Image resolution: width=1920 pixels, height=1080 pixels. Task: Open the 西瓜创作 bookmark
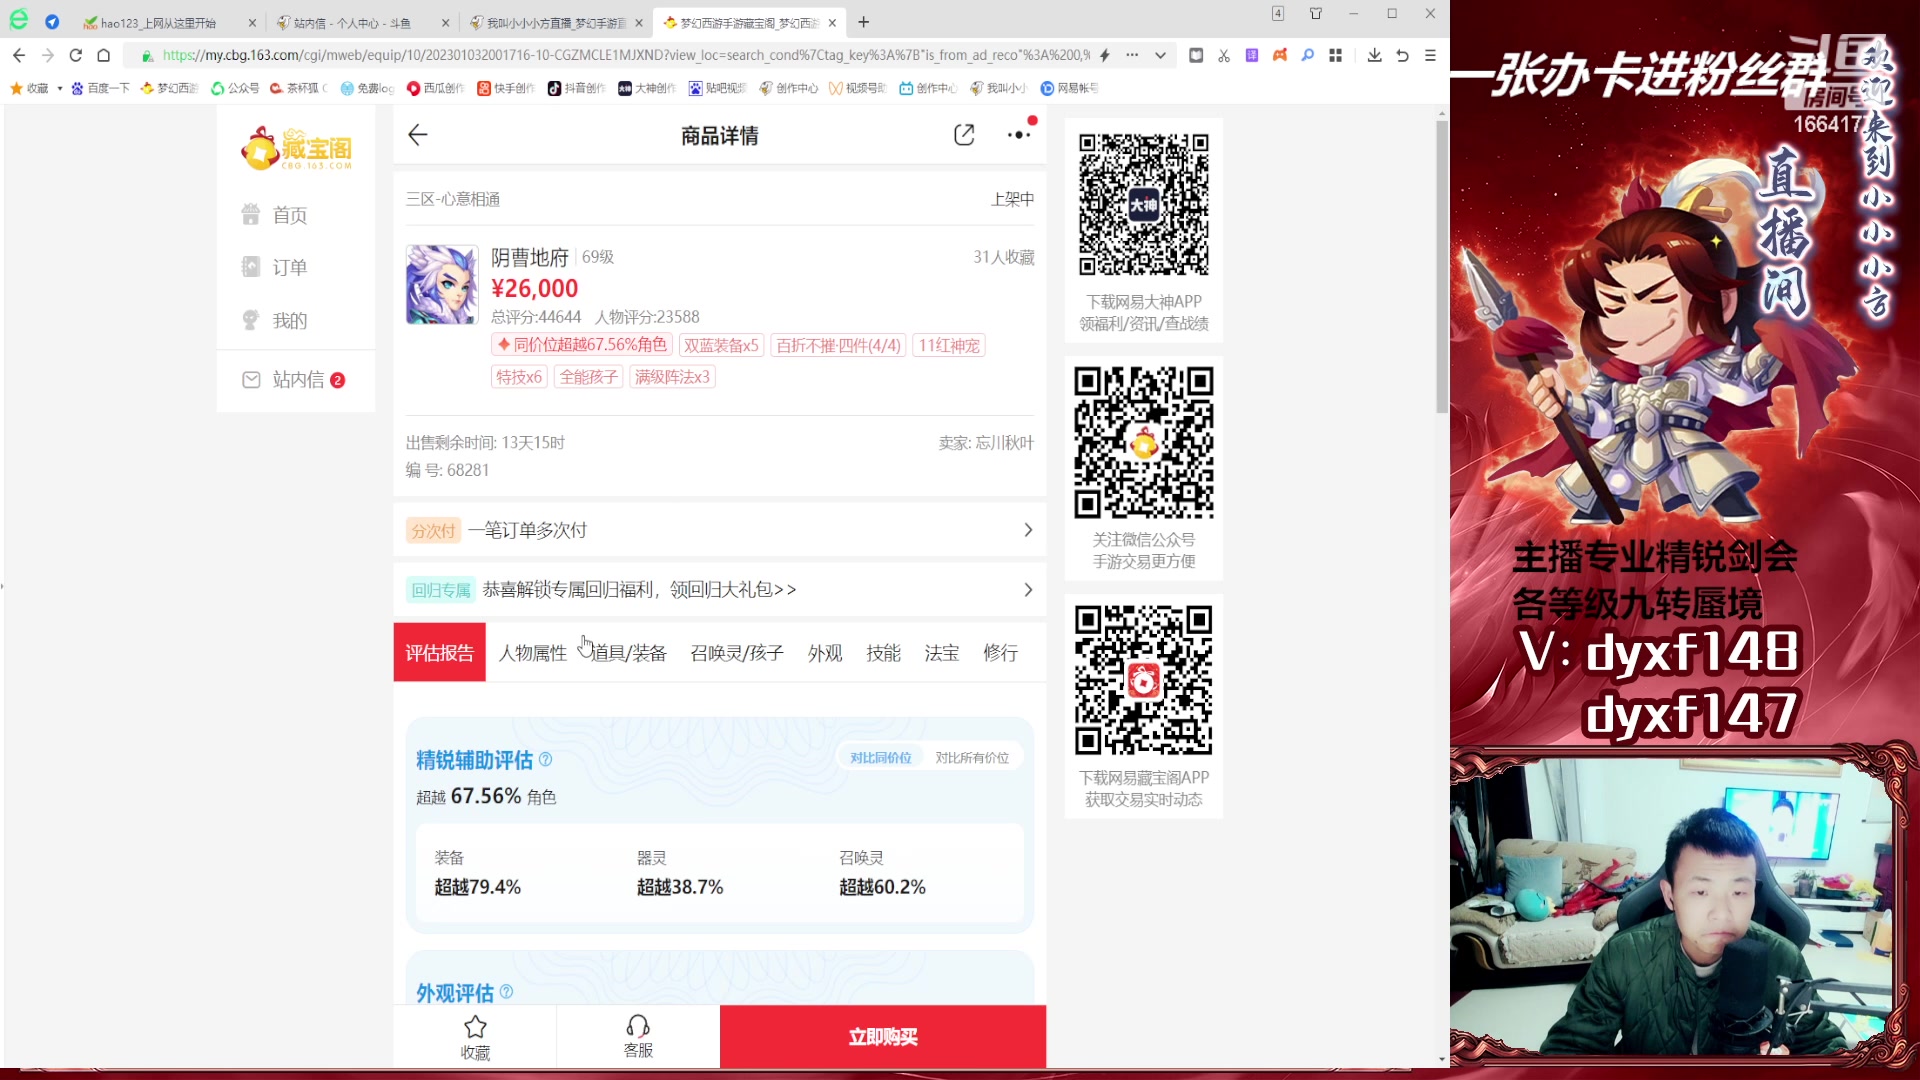[435, 88]
